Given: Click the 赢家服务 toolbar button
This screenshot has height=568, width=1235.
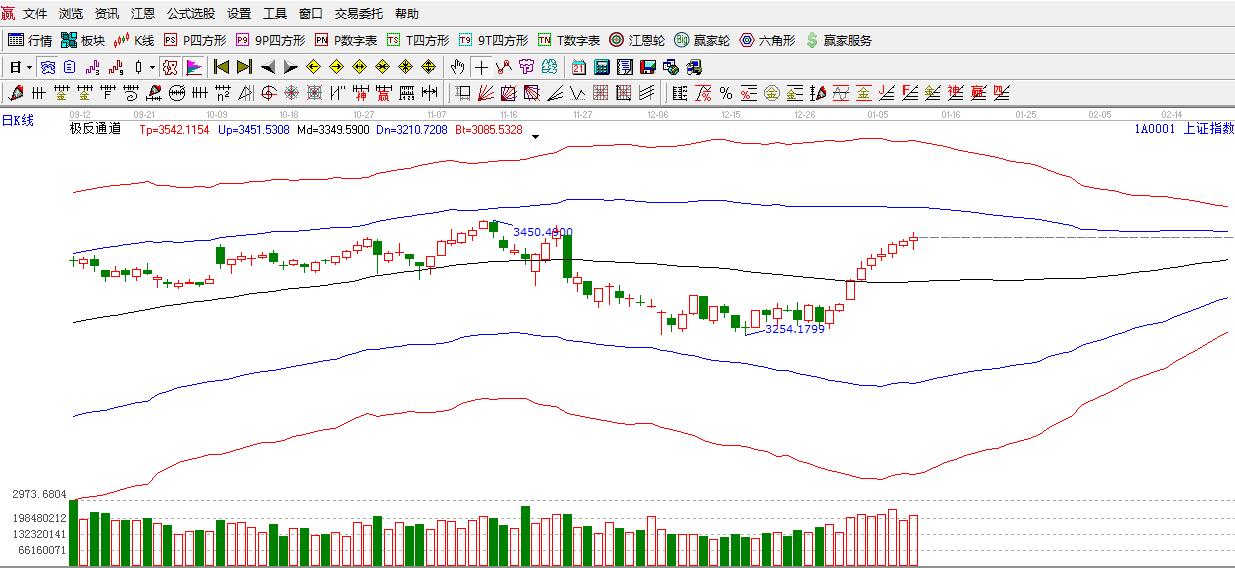Looking at the screenshot, I should 838,40.
